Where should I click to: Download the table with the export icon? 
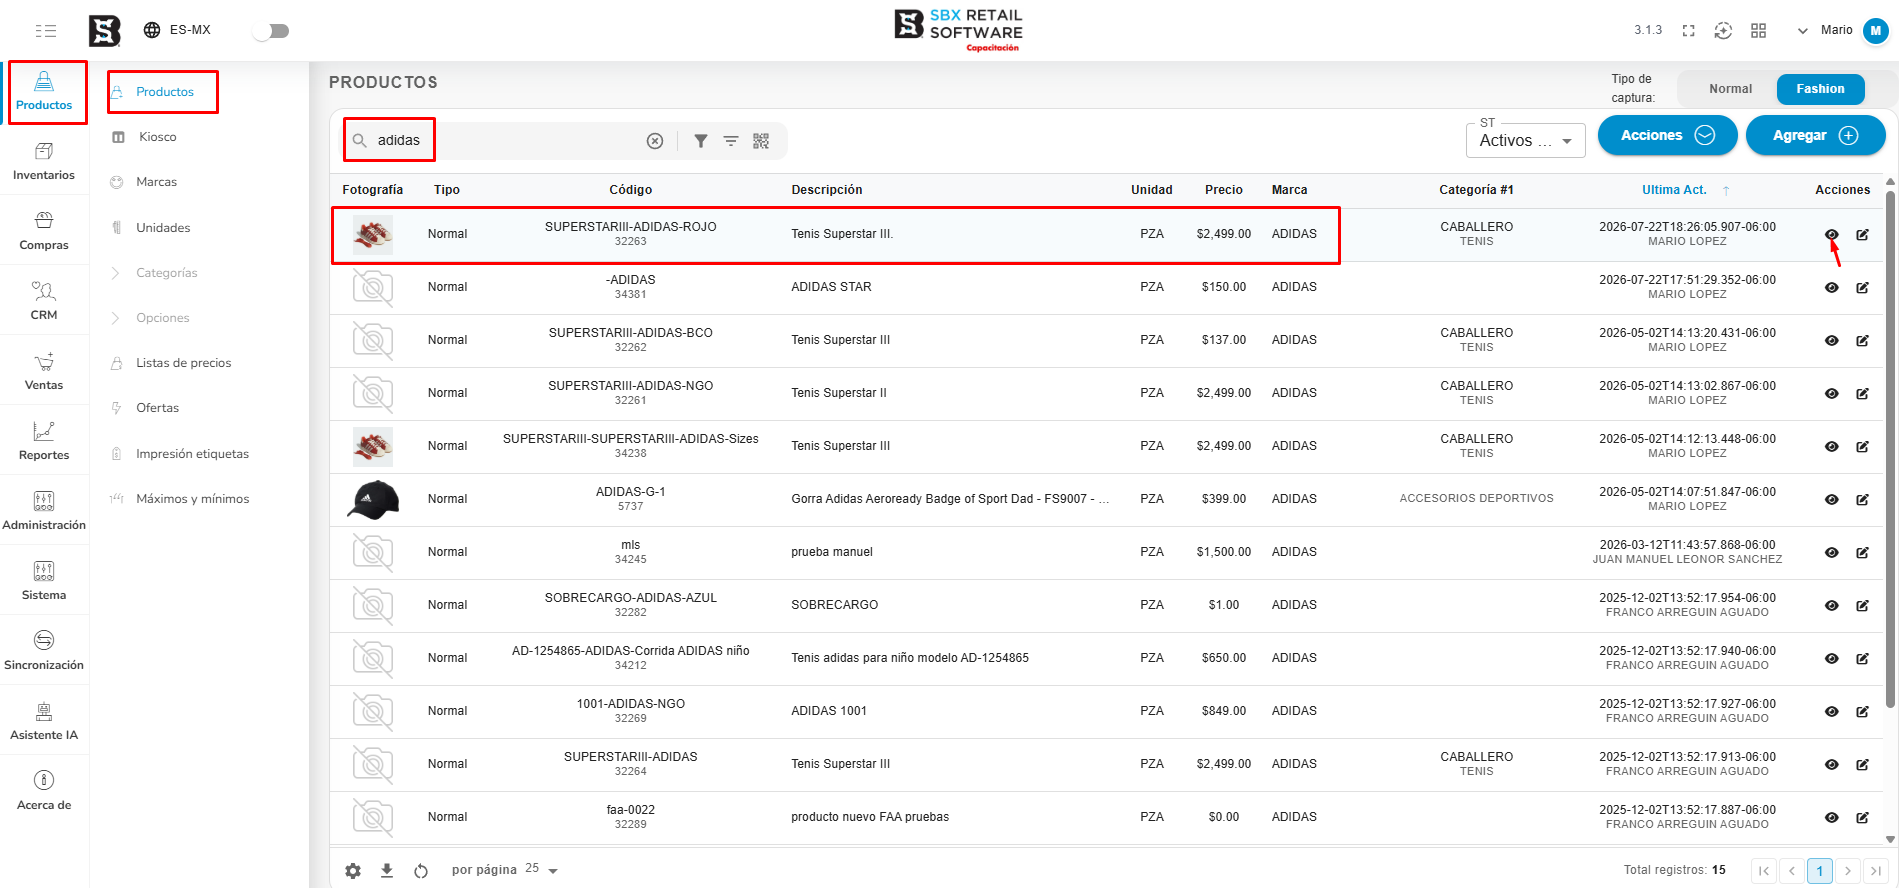pos(387,871)
